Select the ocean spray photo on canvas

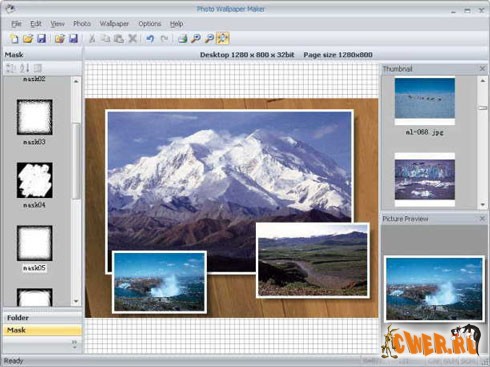[159, 282]
